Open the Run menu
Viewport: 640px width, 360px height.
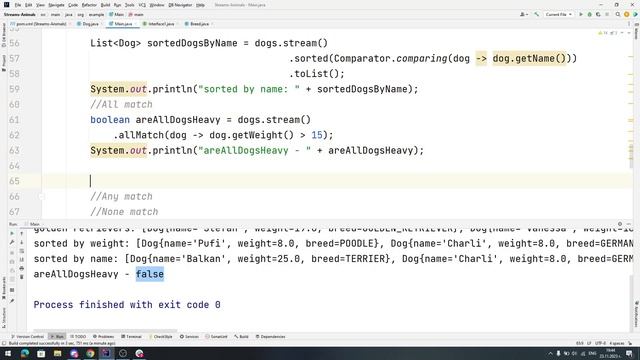117,5
